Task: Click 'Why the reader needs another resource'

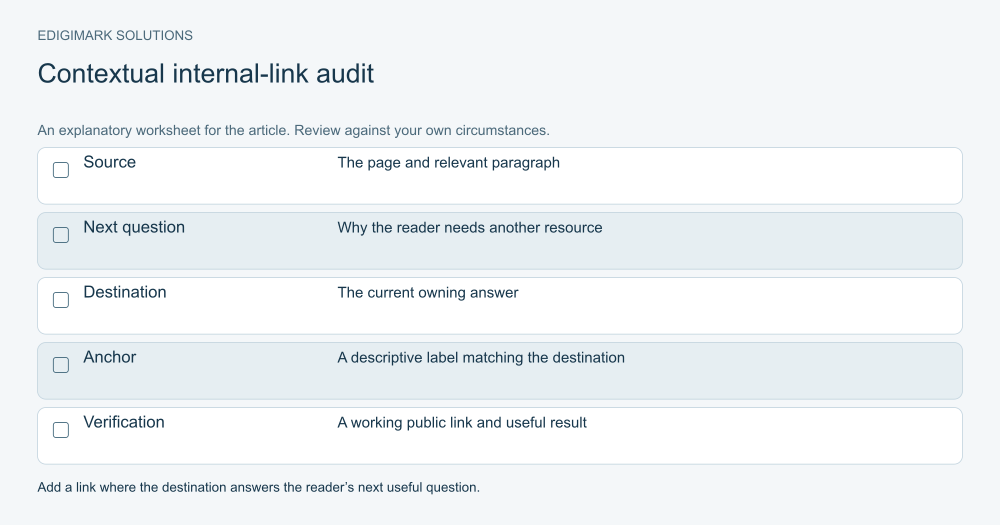Action: click(469, 228)
